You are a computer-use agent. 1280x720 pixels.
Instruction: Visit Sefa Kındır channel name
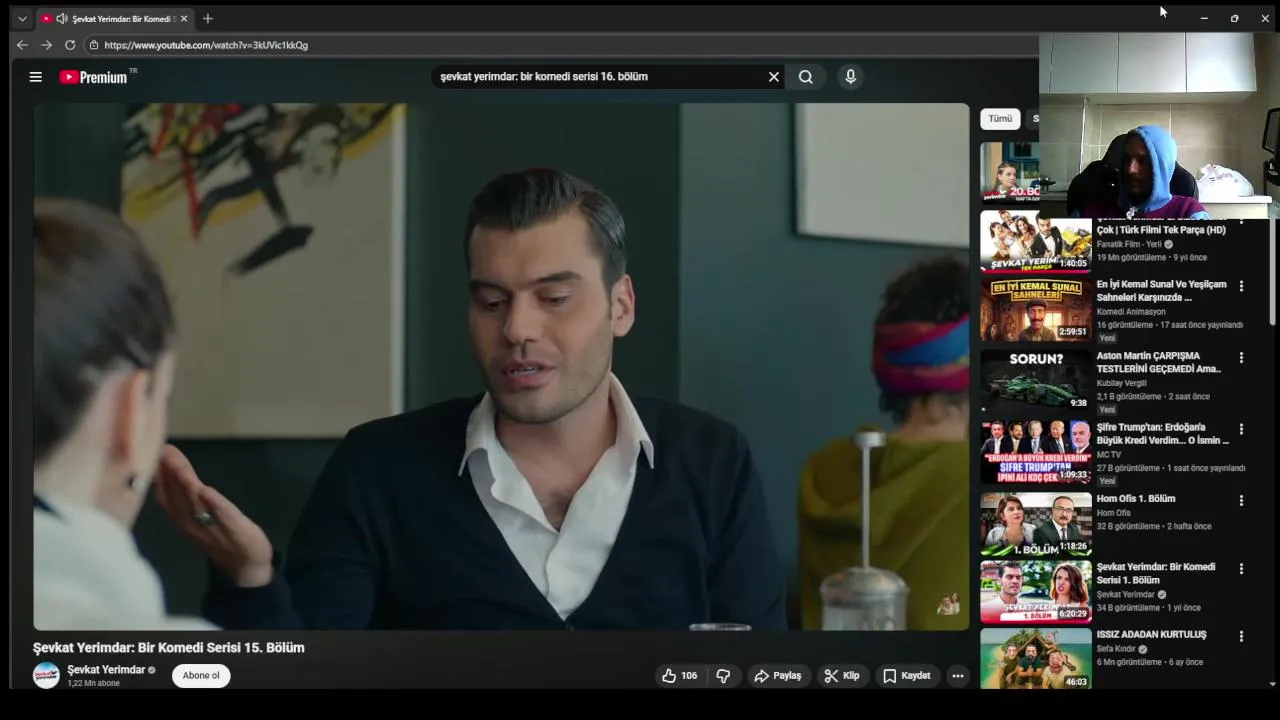(1118, 649)
